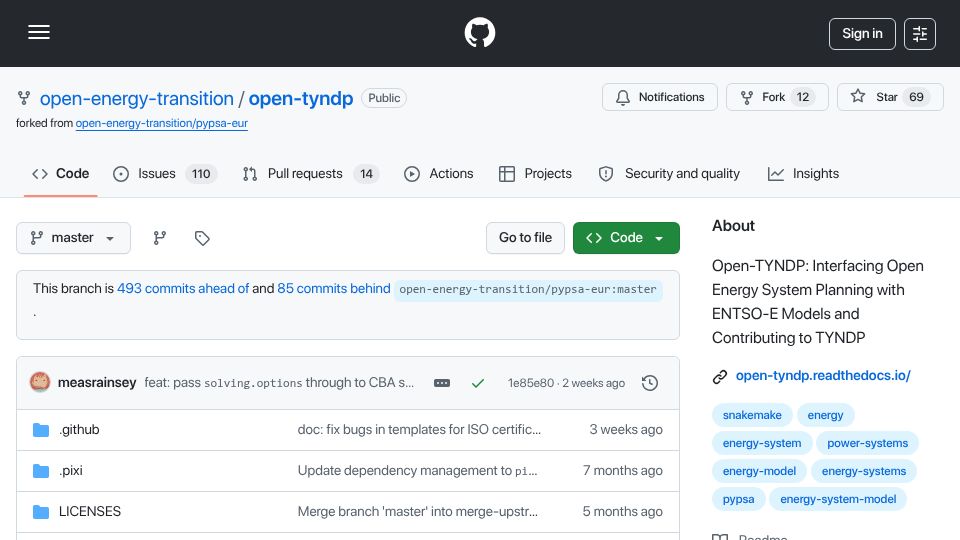The image size is (960, 540).
Task: View commit checks green checkmark
Action: 478,383
